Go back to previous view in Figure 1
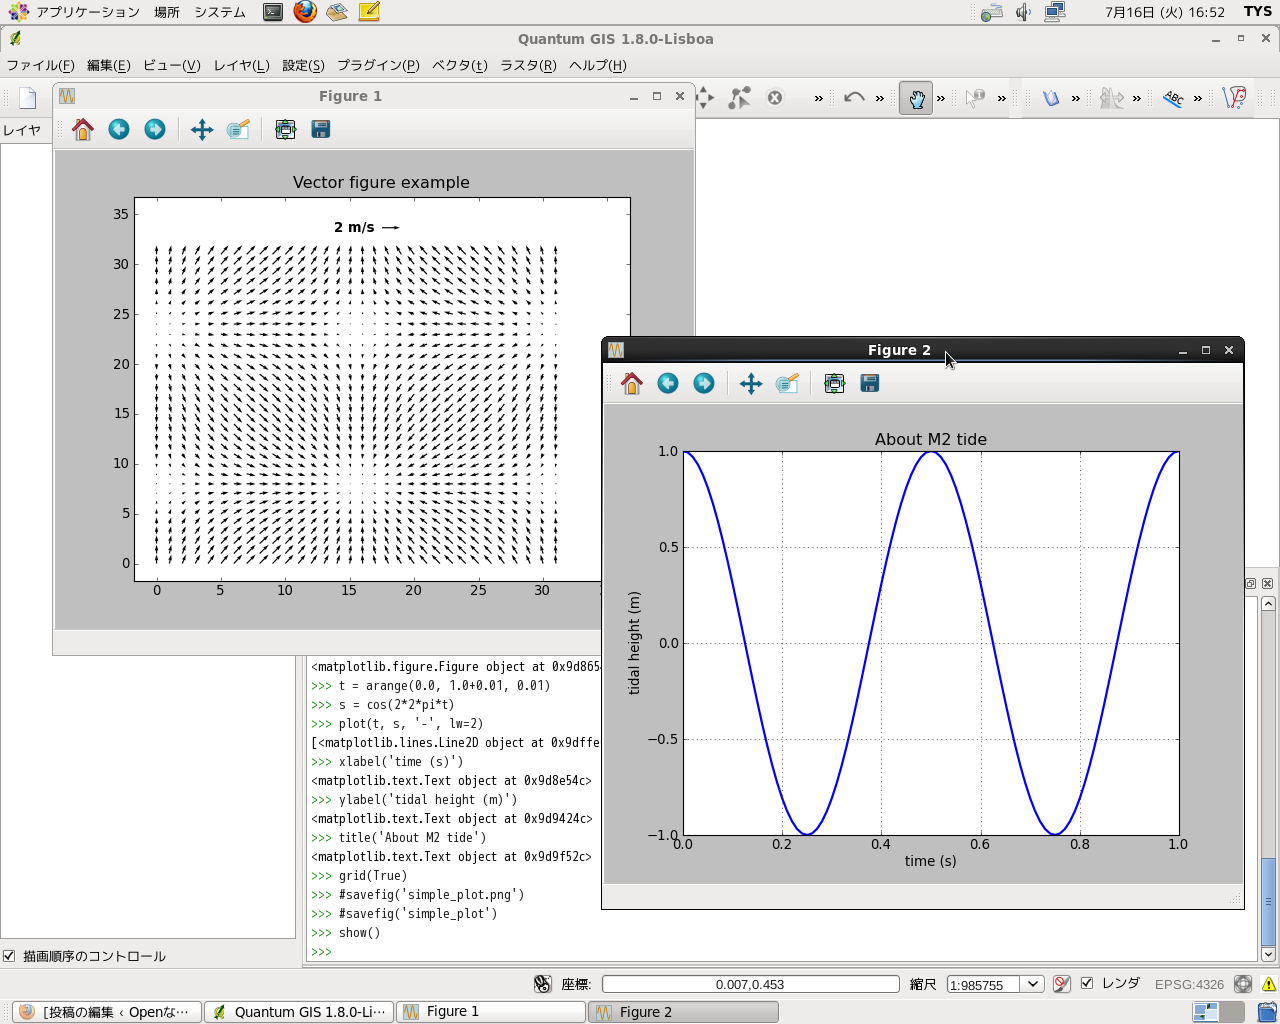The image size is (1280, 1024). [x=119, y=130]
